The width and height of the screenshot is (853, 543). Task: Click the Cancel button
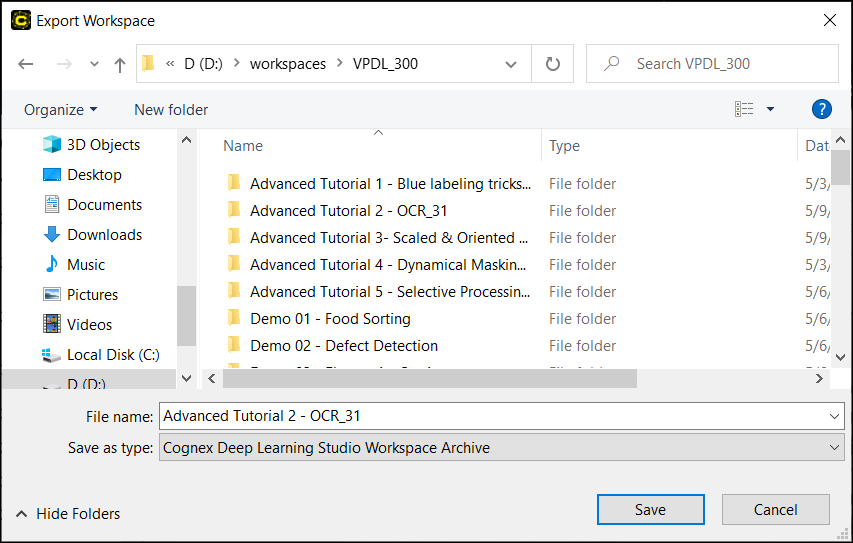(775, 510)
